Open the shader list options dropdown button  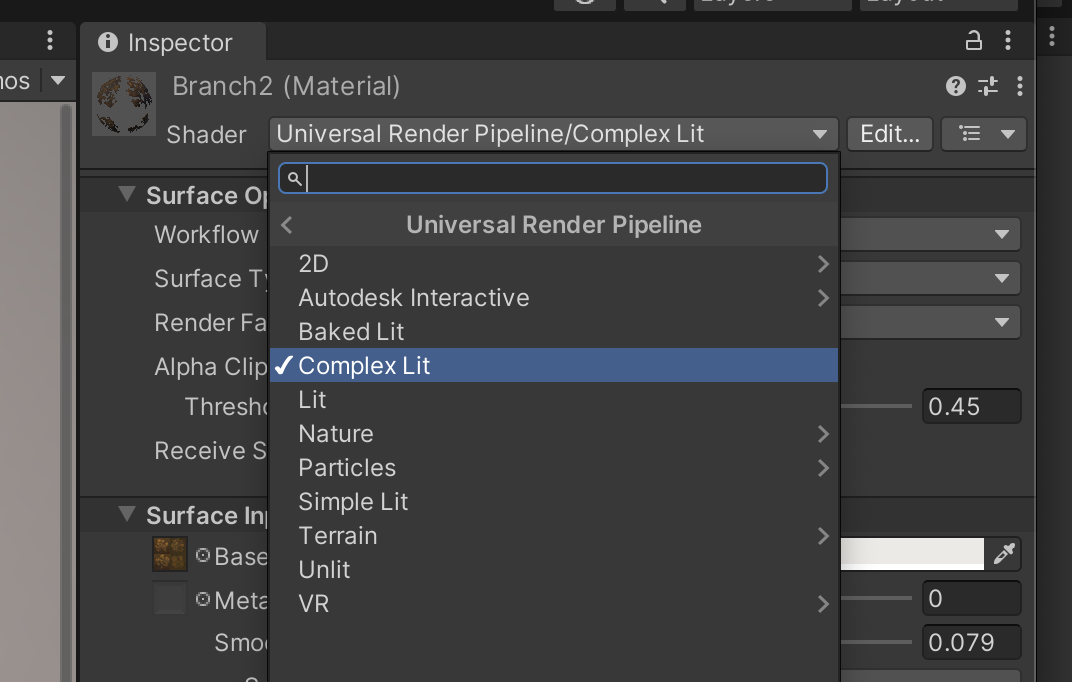tap(984, 134)
